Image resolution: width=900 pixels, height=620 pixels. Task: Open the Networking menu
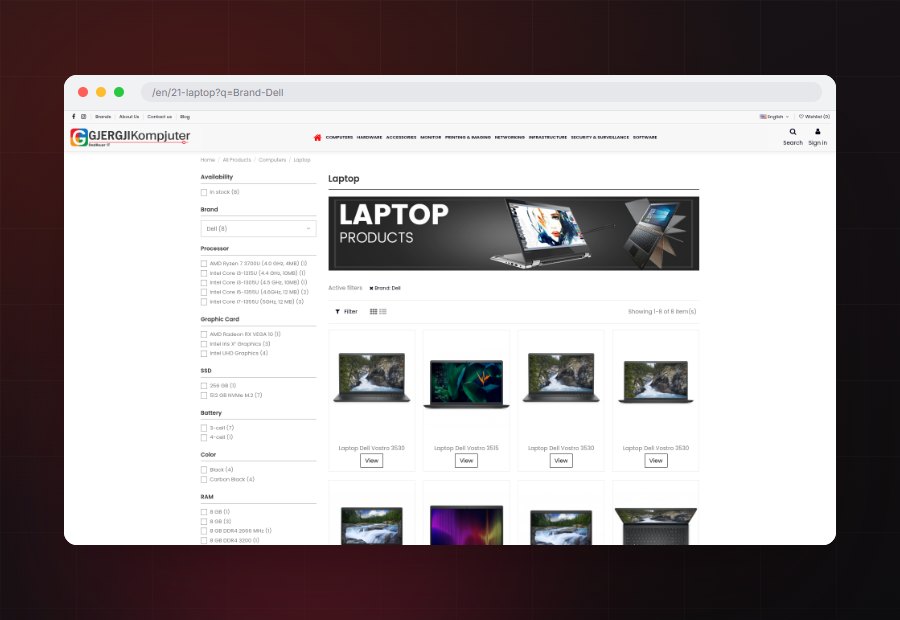click(x=510, y=138)
